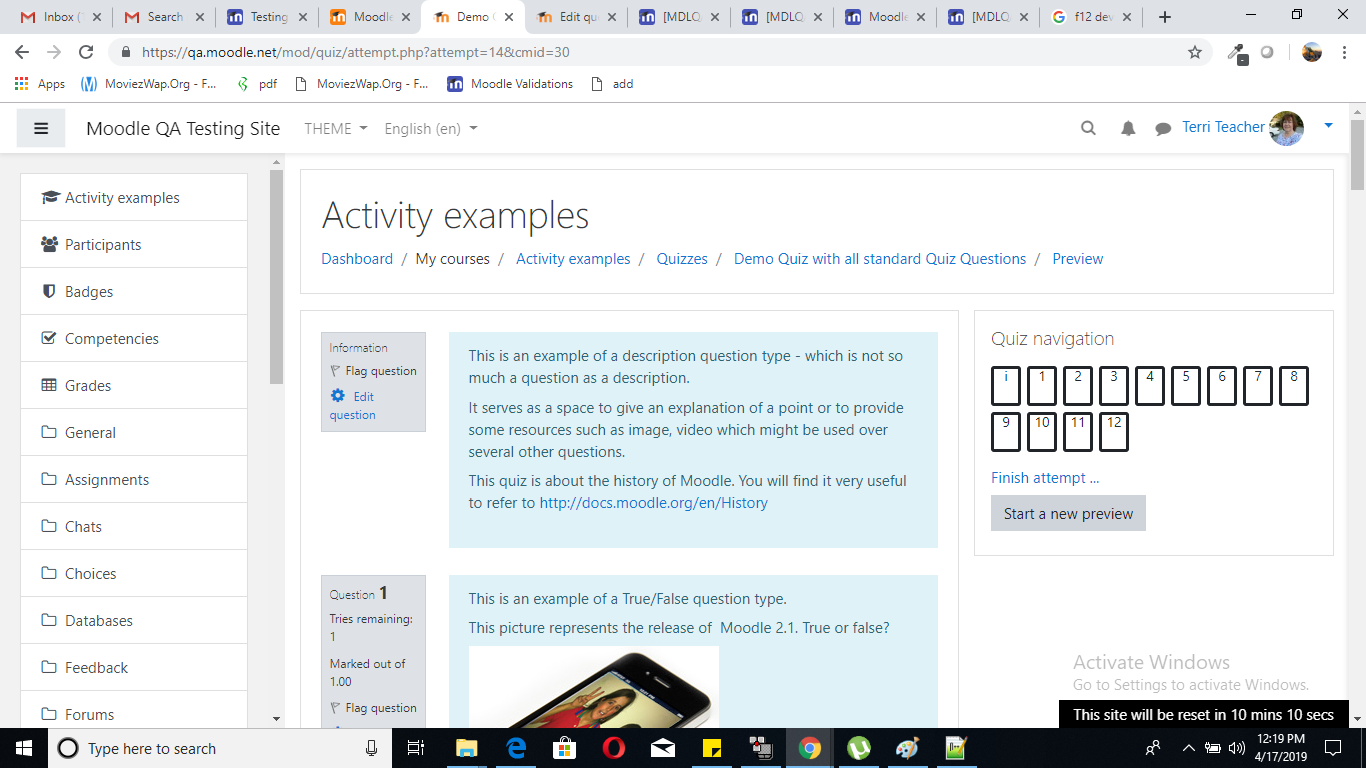Click the Grades table icon in sidebar
The height and width of the screenshot is (768, 1366).
pyautogui.click(x=49, y=385)
